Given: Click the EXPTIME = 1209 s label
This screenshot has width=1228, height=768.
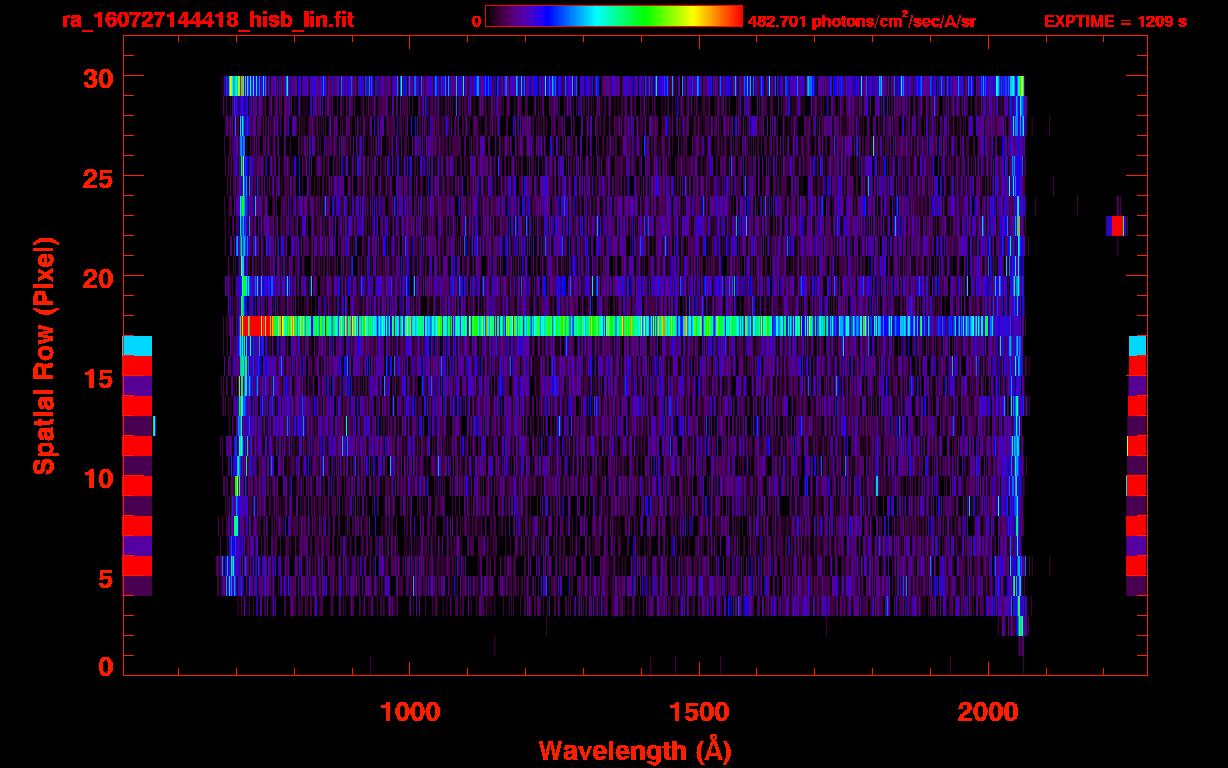Looking at the screenshot, I should (1115, 21).
